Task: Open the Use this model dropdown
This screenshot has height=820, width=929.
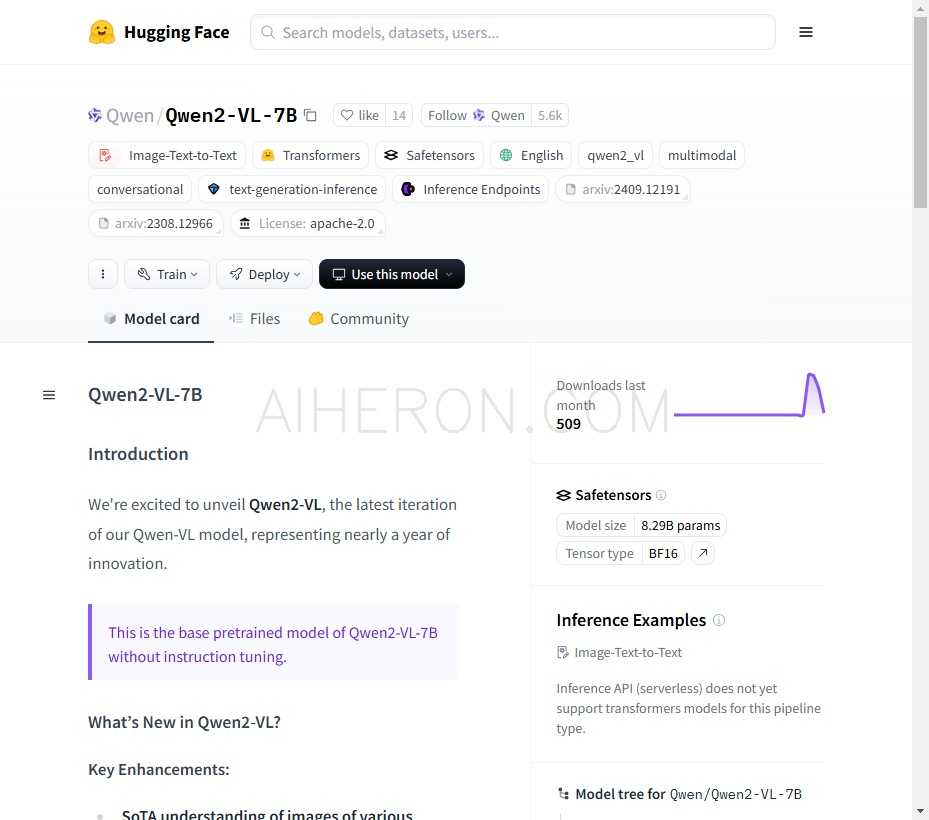Action: click(x=392, y=274)
